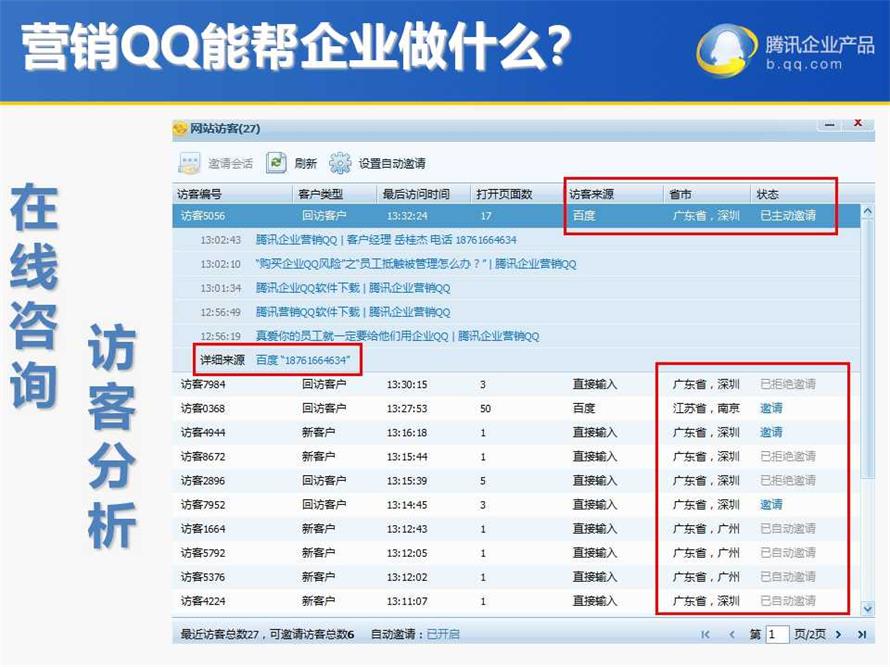890x667 pixels.
Task: Open auto-invite settings gear icon
Action: [340, 163]
